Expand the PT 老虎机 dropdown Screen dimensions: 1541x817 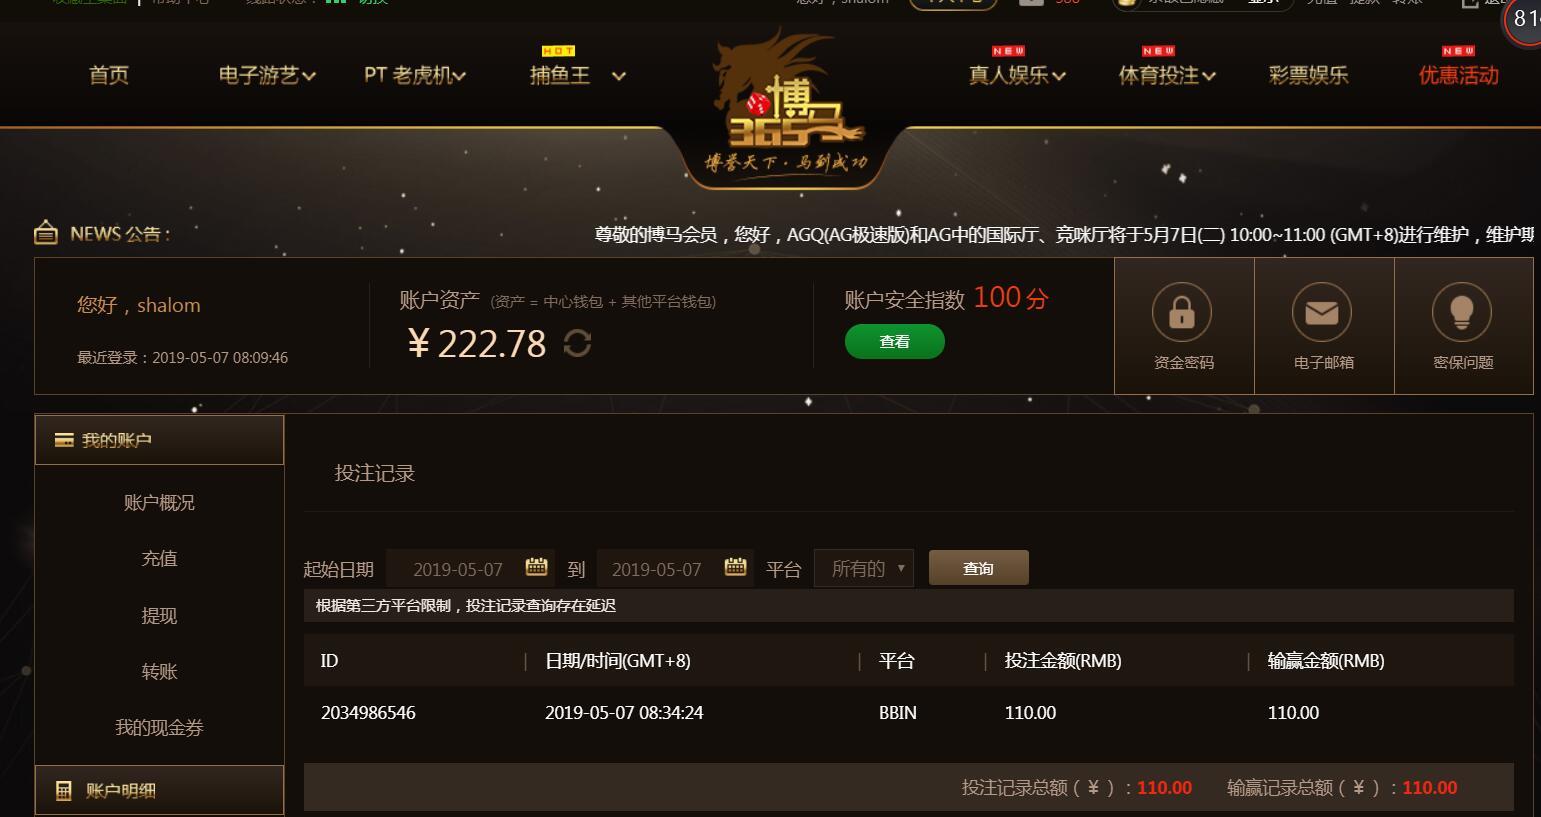[415, 75]
